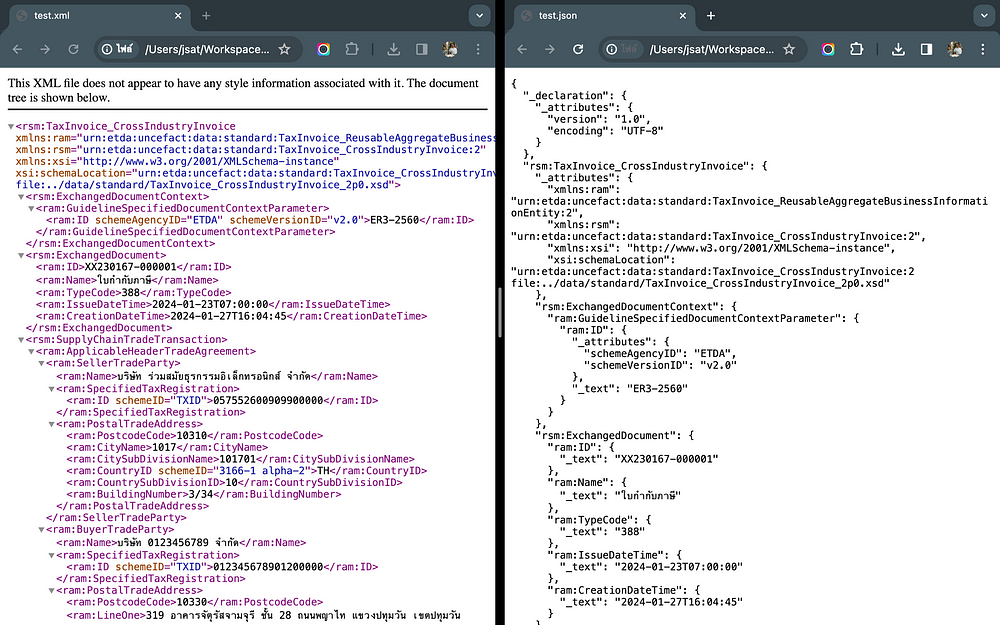The width and height of the screenshot is (1000, 625).
Task: Collapse the rsm:SupplyChainTradeTransaction node
Action: [21, 340]
